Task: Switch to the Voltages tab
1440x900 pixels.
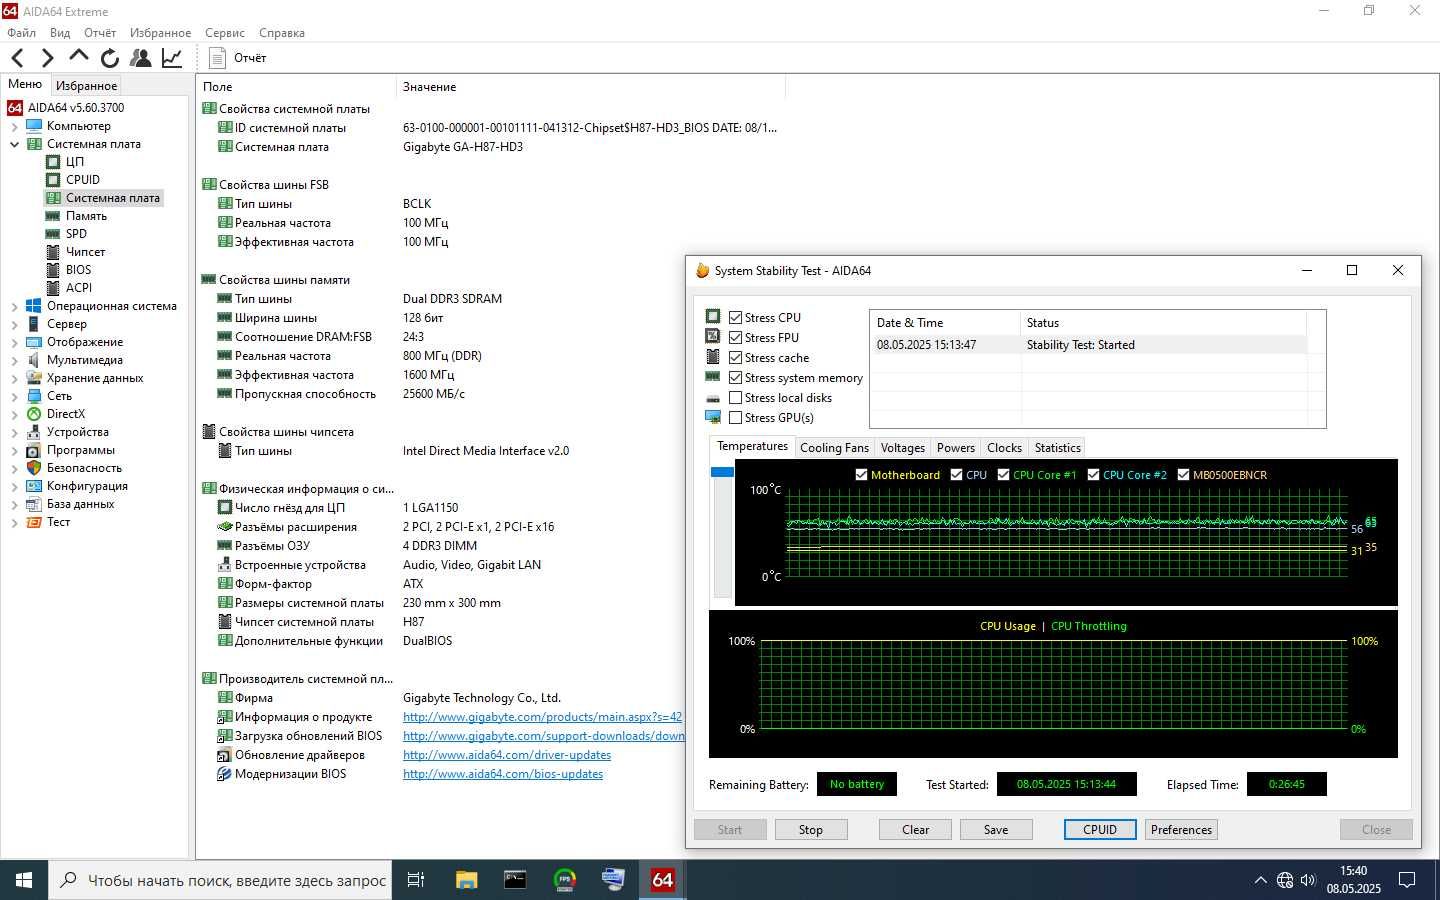Action: (x=903, y=448)
